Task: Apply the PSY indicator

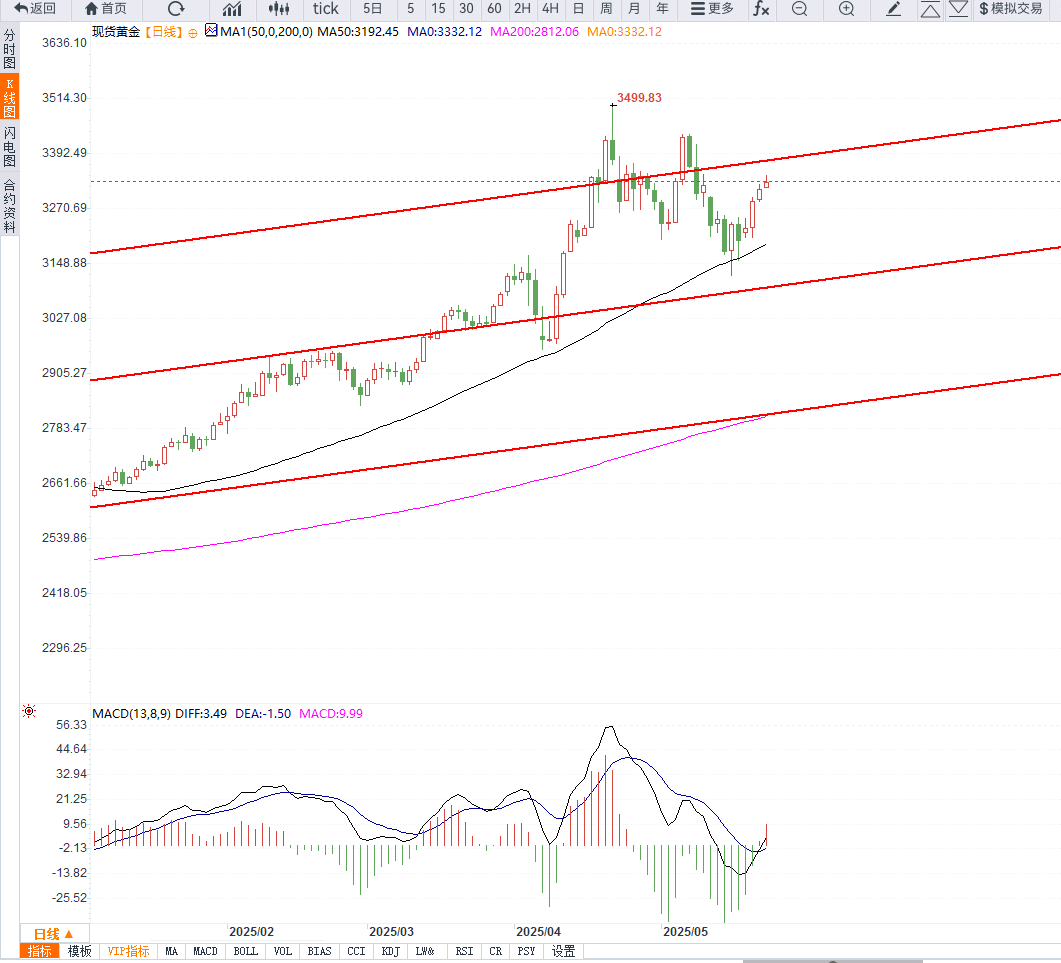Action: point(526,951)
